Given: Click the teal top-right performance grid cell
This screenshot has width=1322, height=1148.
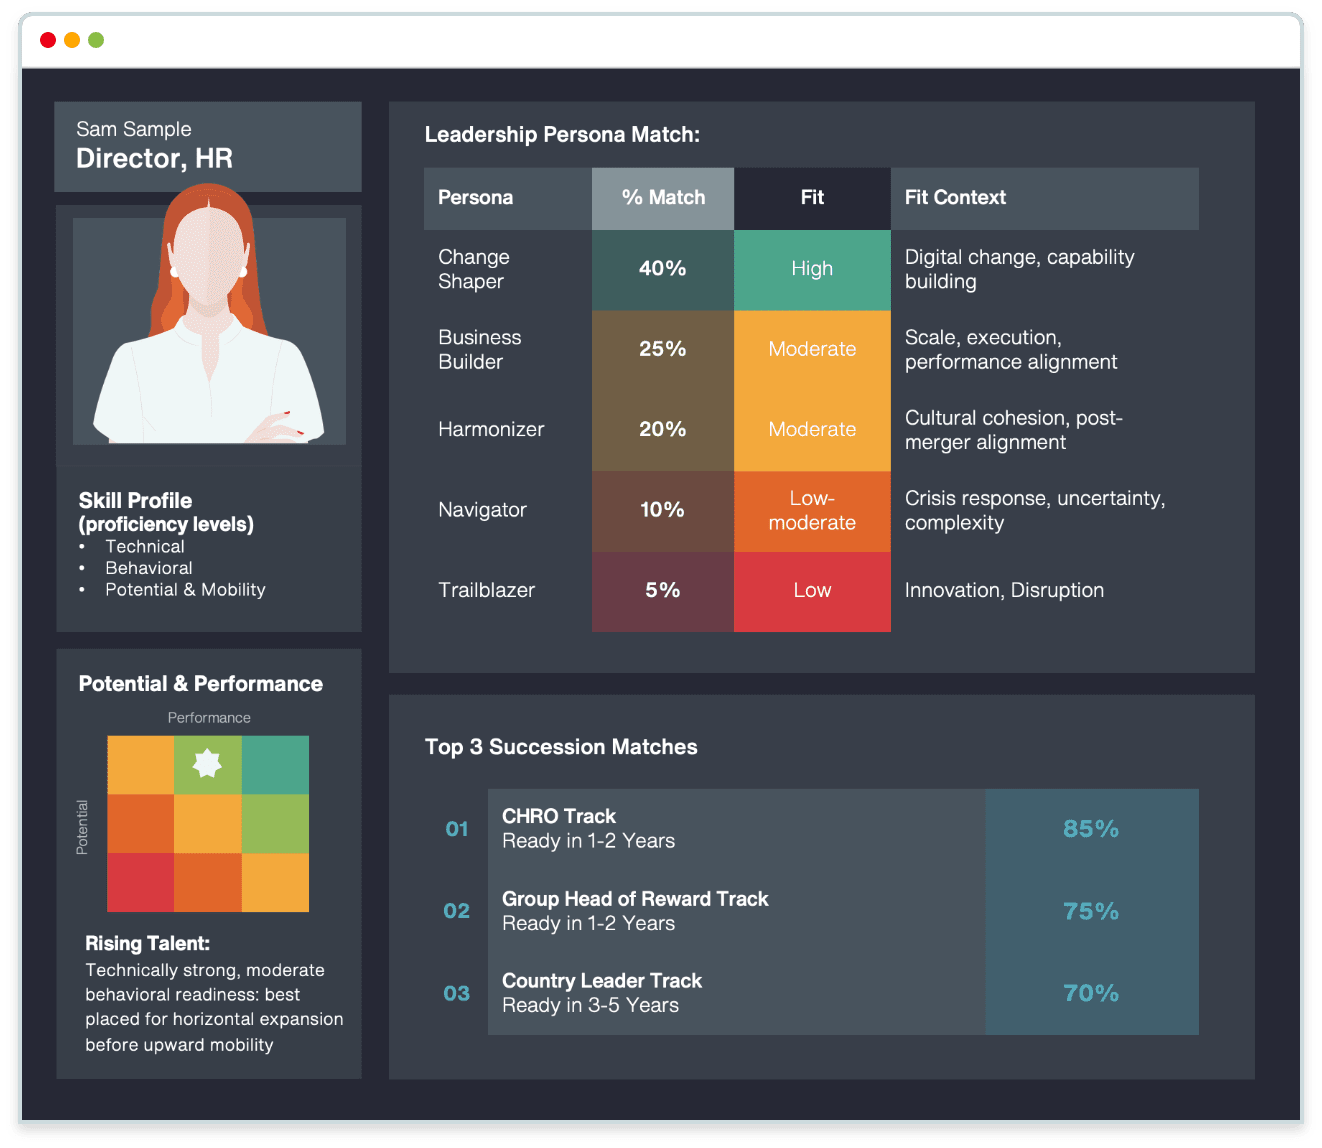Looking at the screenshot, I should 275,763.
